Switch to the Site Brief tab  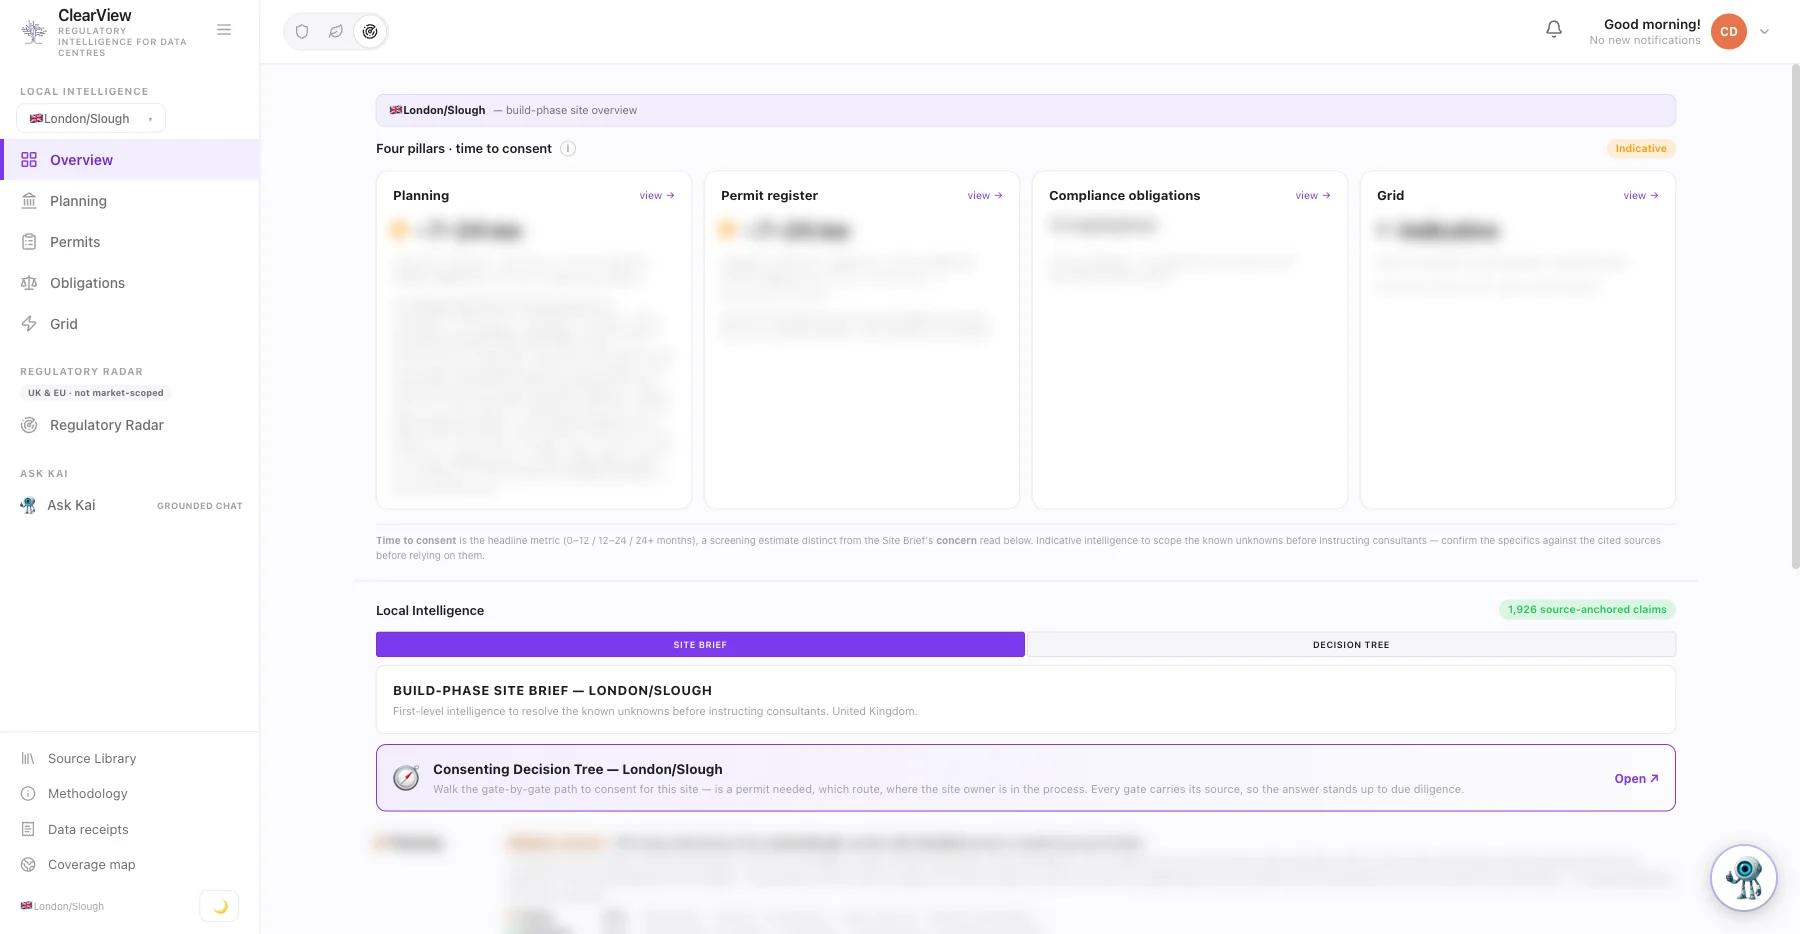click(x=700, y=645)
